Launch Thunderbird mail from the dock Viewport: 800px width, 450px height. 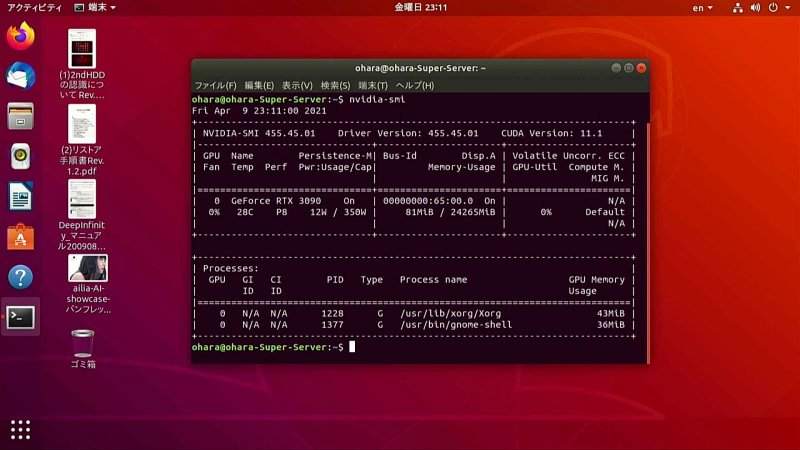point(20,76)
